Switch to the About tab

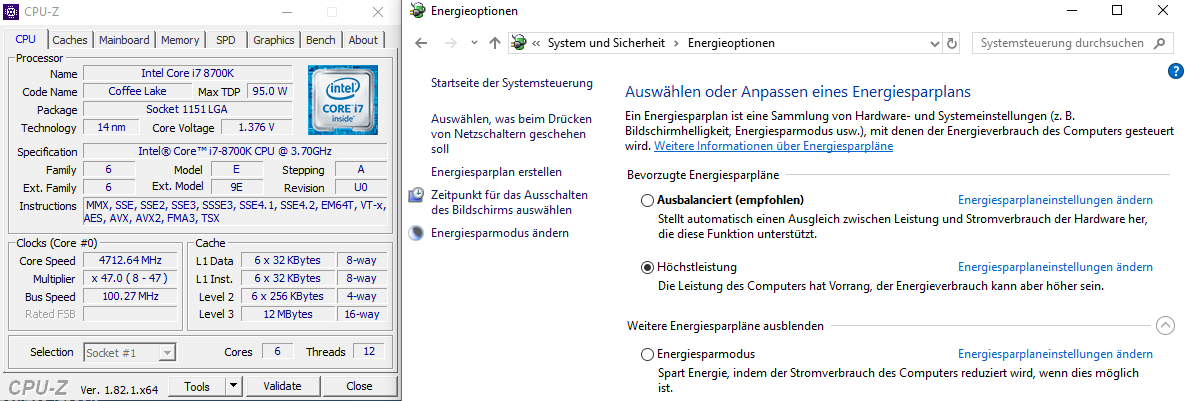tap(363, 40)
